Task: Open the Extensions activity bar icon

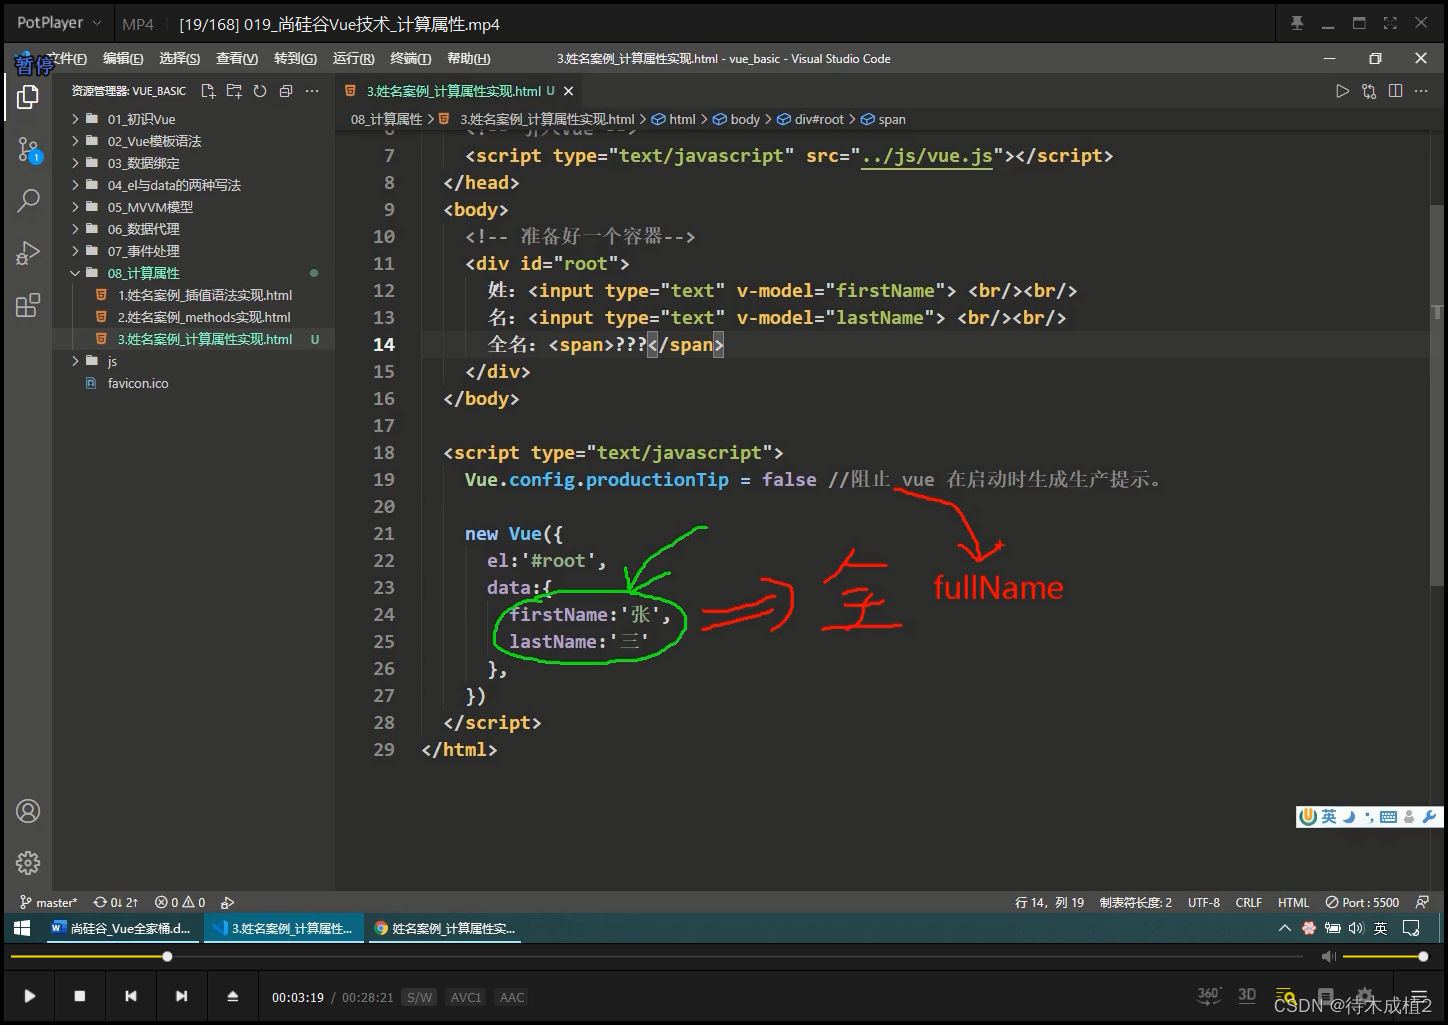Action: pyautogui.click(x=28, y=305)
